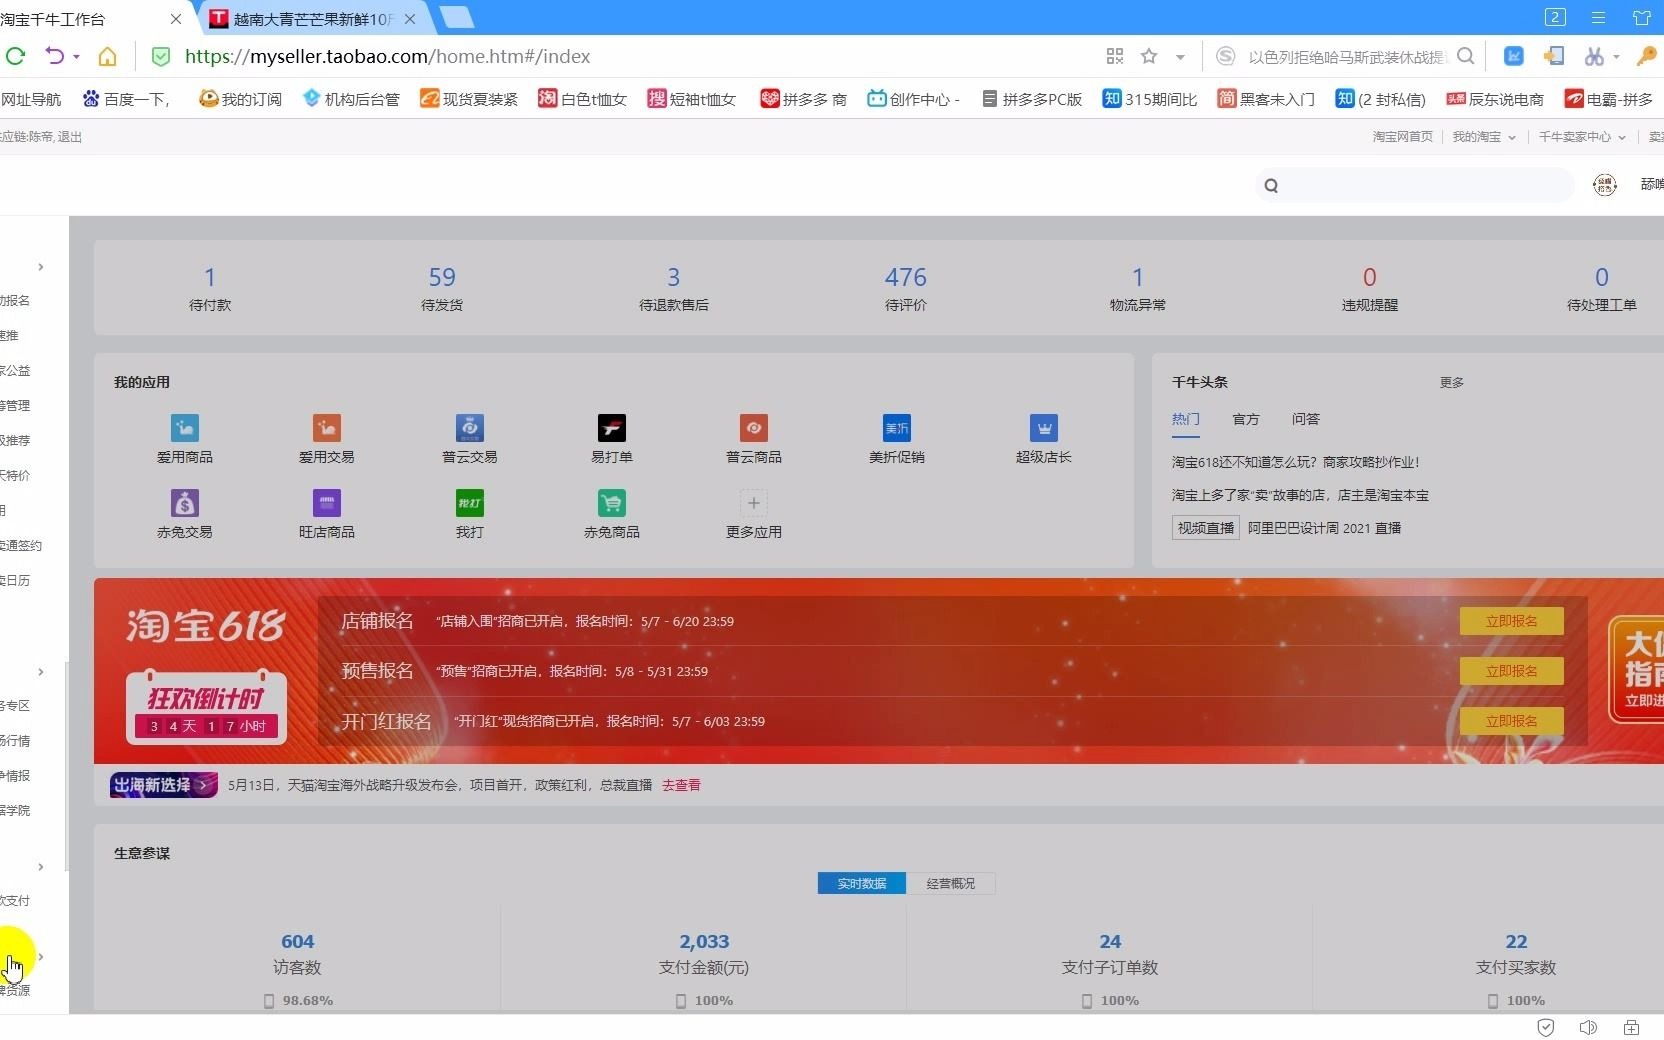
Task: Expand the scissors tool dropdown arrow
Action: [1616, 57]
